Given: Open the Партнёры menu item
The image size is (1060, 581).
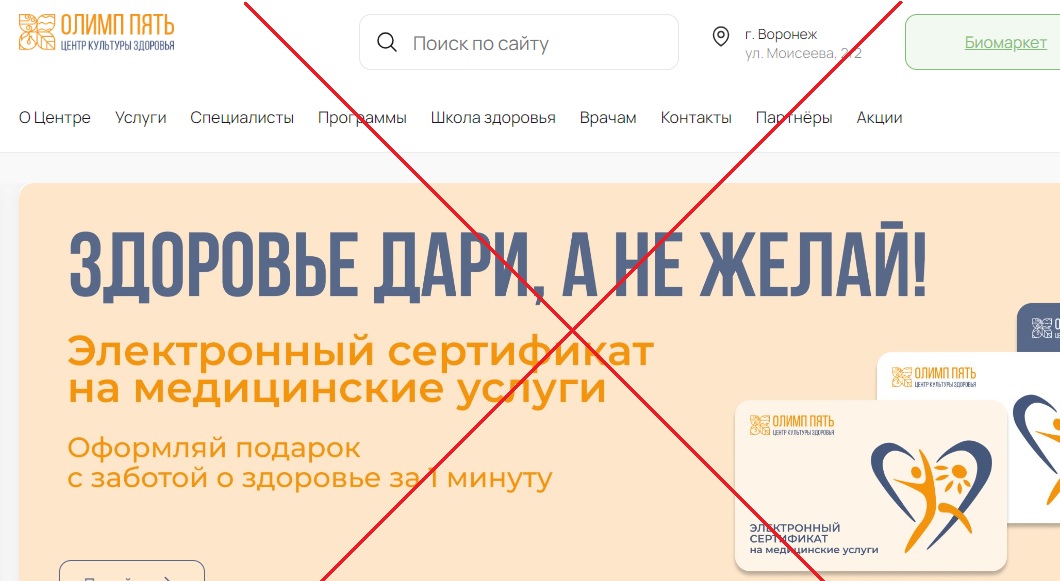Looking at the screenshot, I should pyautogui.click(x=794, y=118).
